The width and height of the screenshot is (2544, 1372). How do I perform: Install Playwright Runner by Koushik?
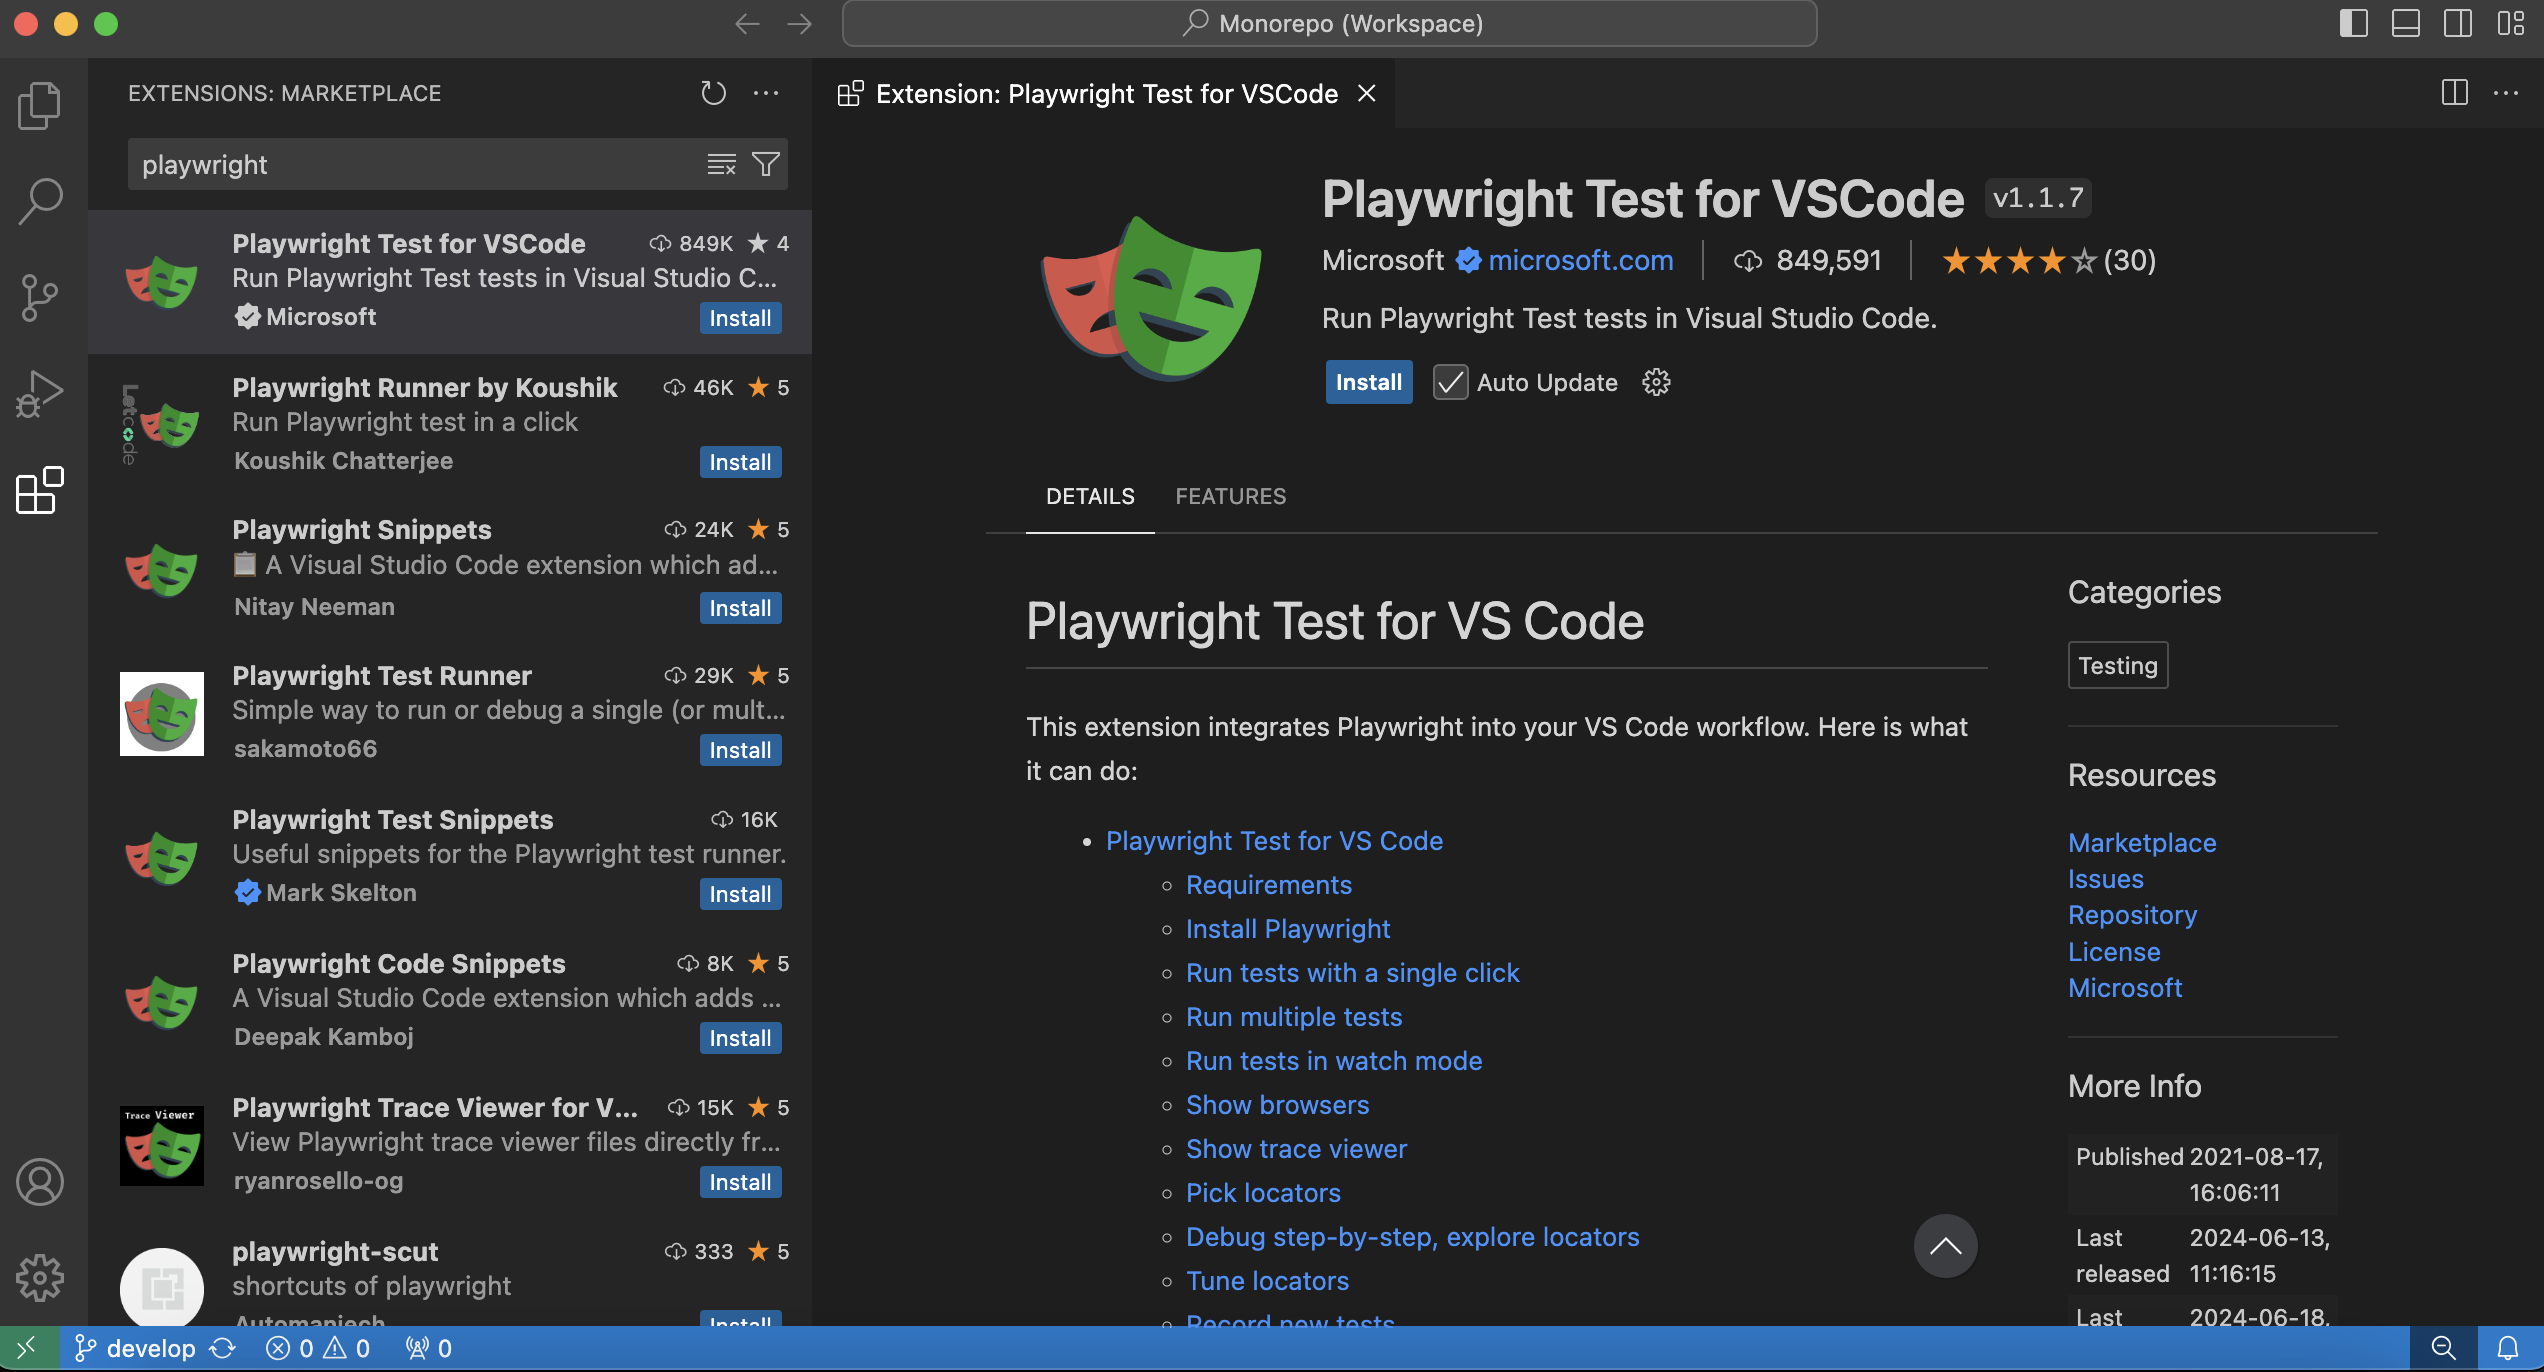[740, 462]
